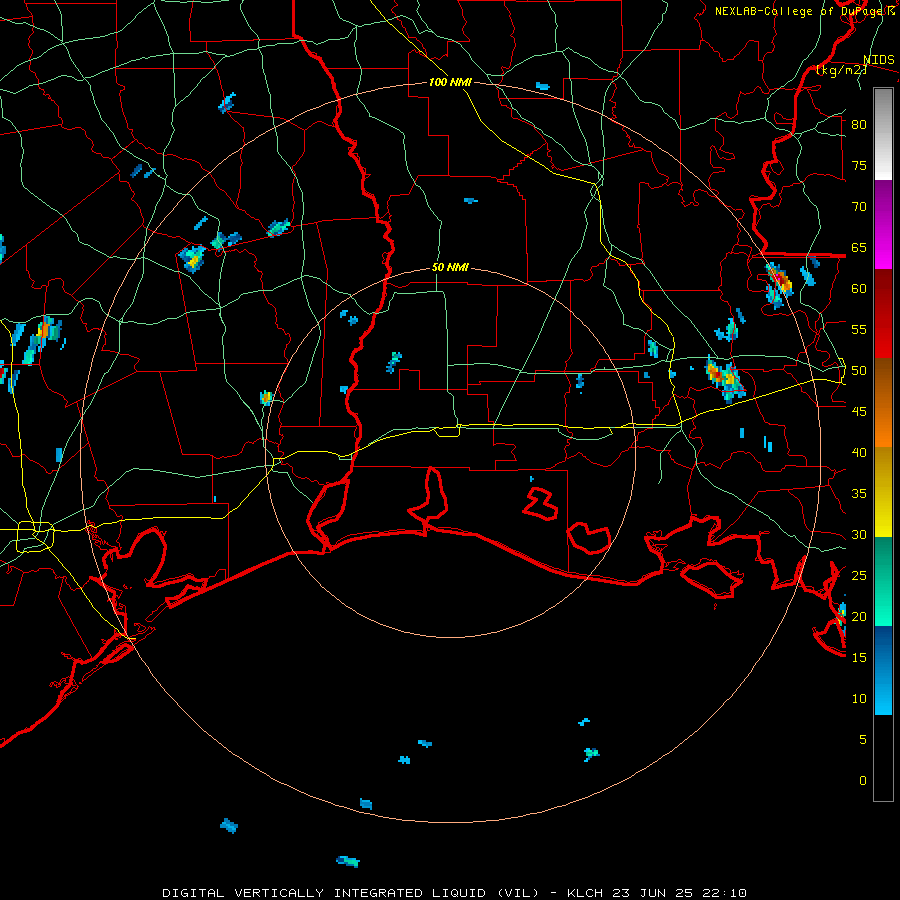Click the 5 value on the color scale
Viewport: 900px width, 900px height.
(x=863, y=740)
